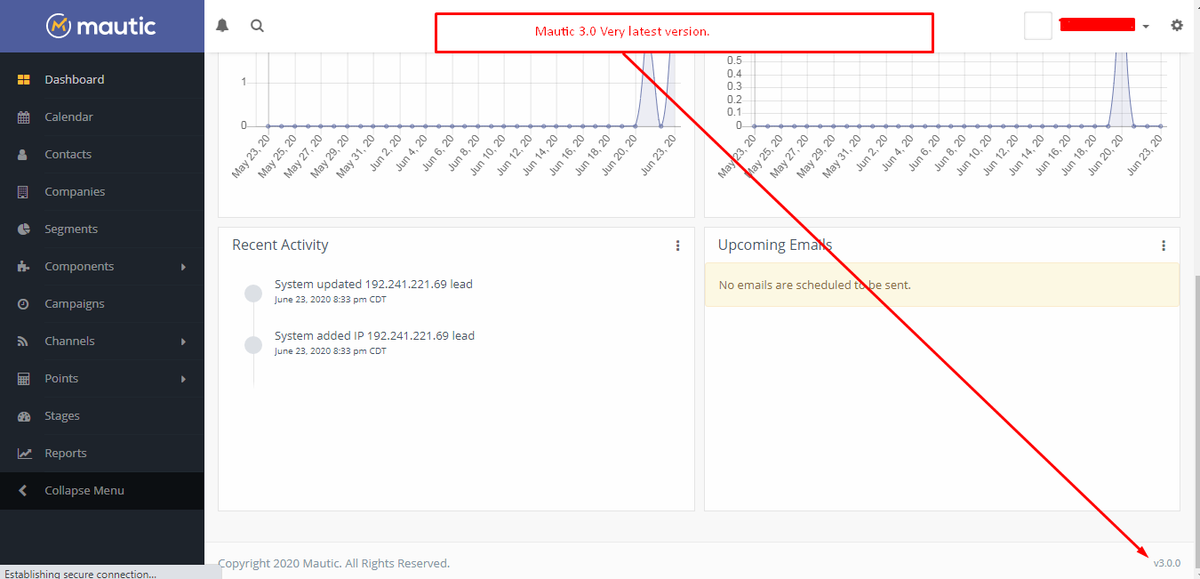The width and height of the screenshot is (1200, 579).
Task: Go to Companies in the sidebar
Action: click(102, 192)
